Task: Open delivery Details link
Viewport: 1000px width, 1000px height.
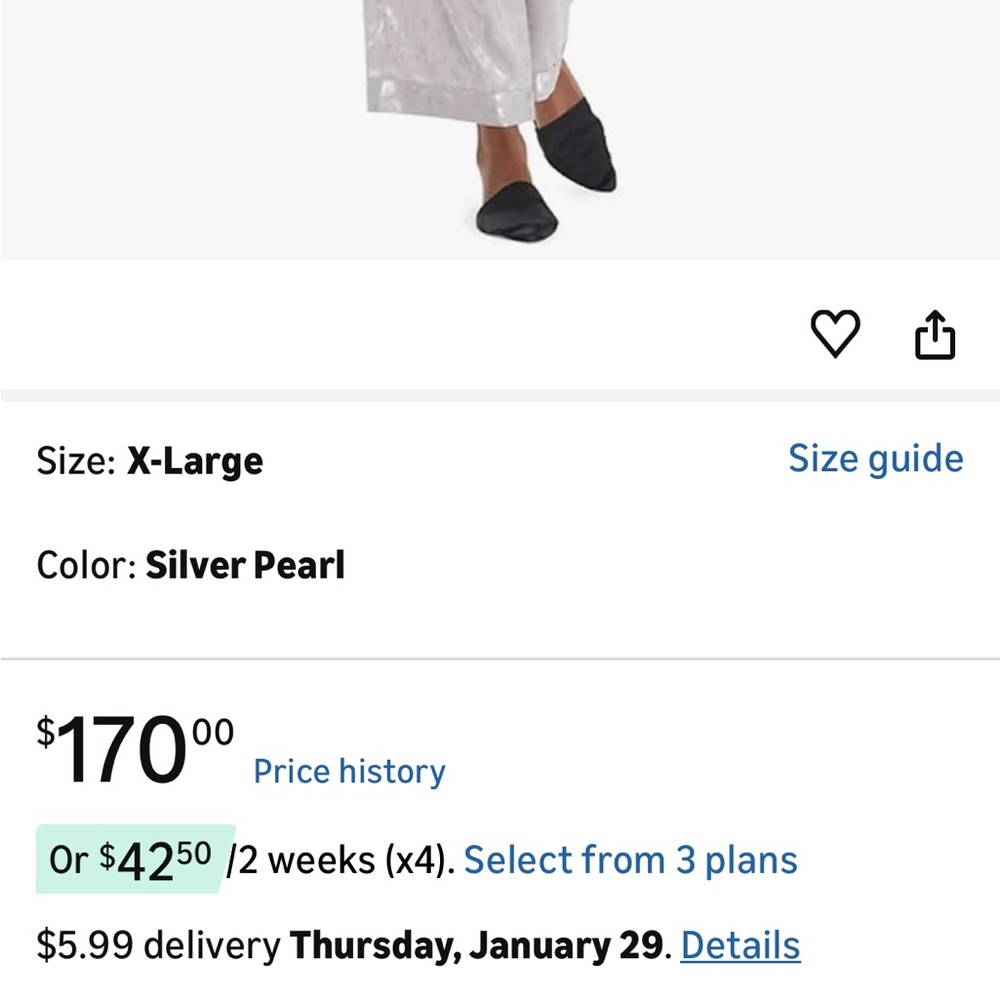Action: 740,945
